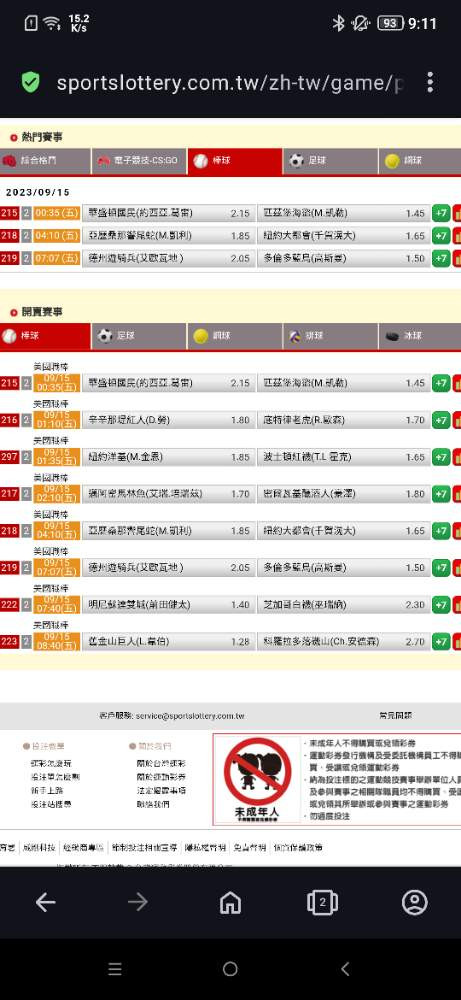Expand +7 bets for game 216
The height and width of the screenshot is (1000, 461).
pos(441,420)
